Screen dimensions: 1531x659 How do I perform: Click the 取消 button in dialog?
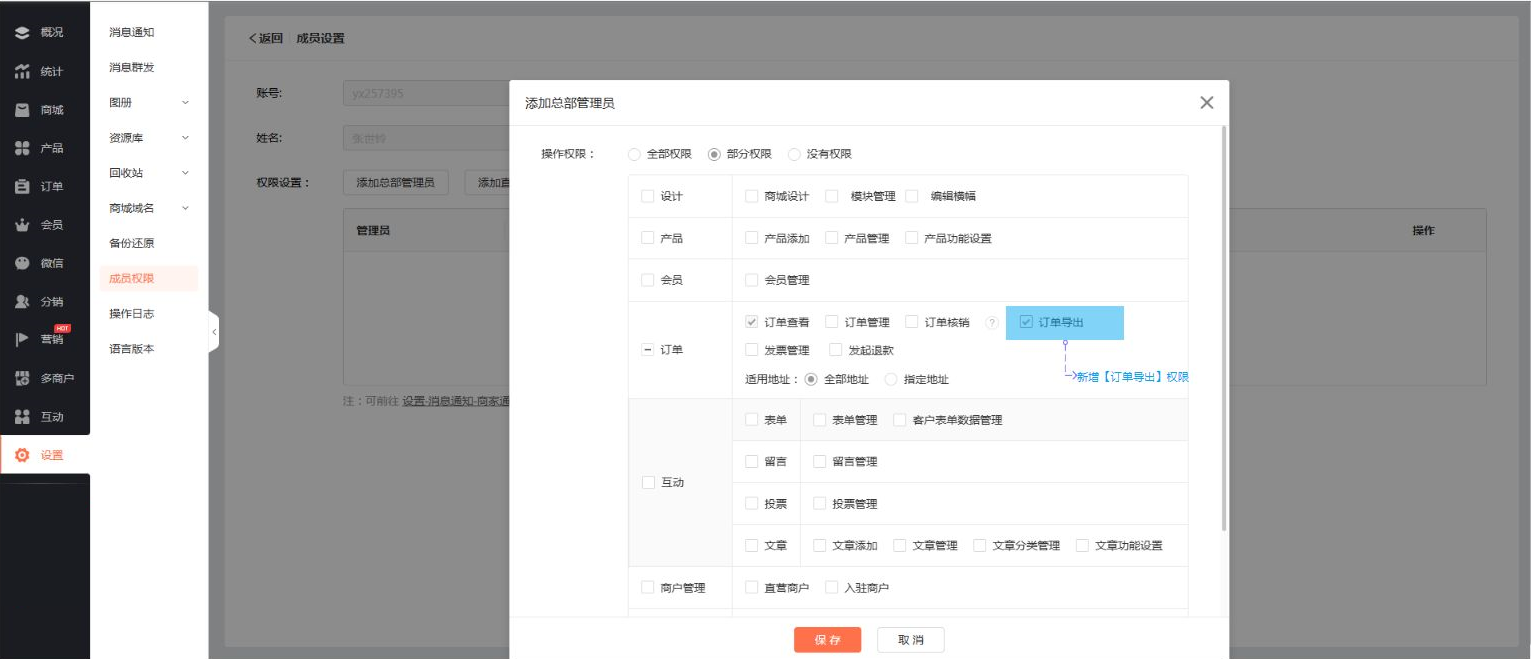click(910, 640)
